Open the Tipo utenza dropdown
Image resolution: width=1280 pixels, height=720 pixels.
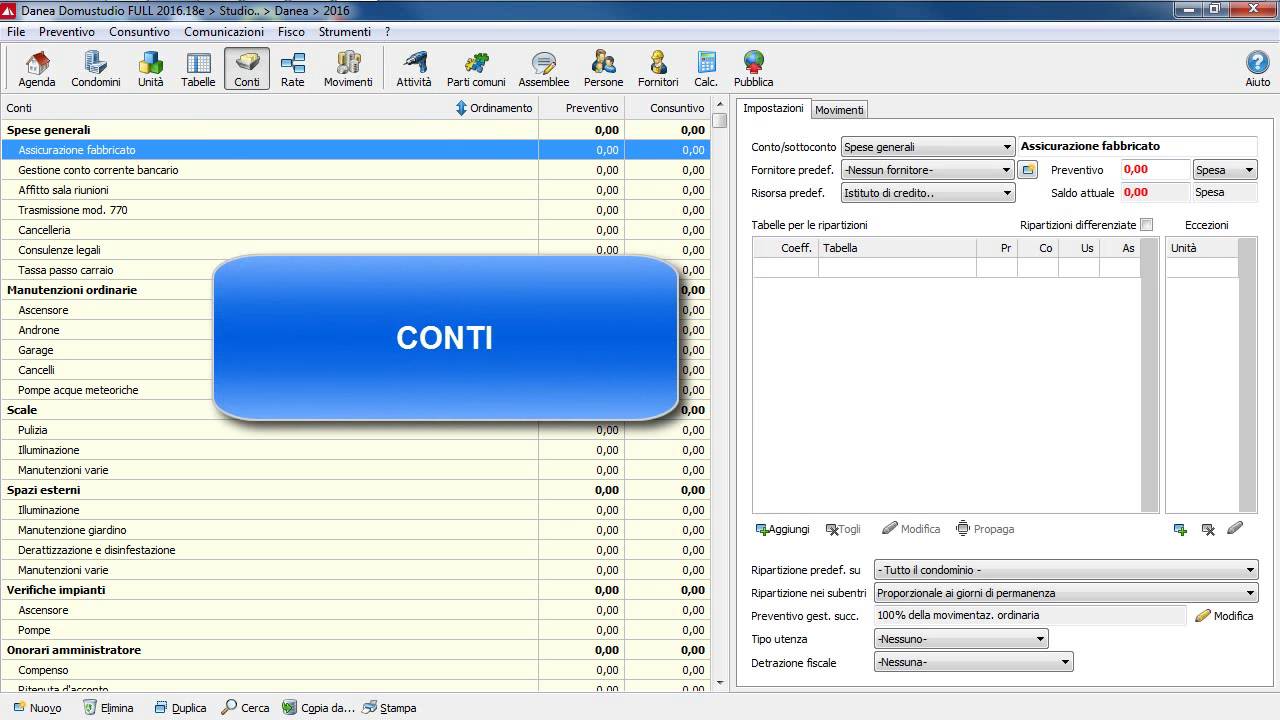pos(961,639)
